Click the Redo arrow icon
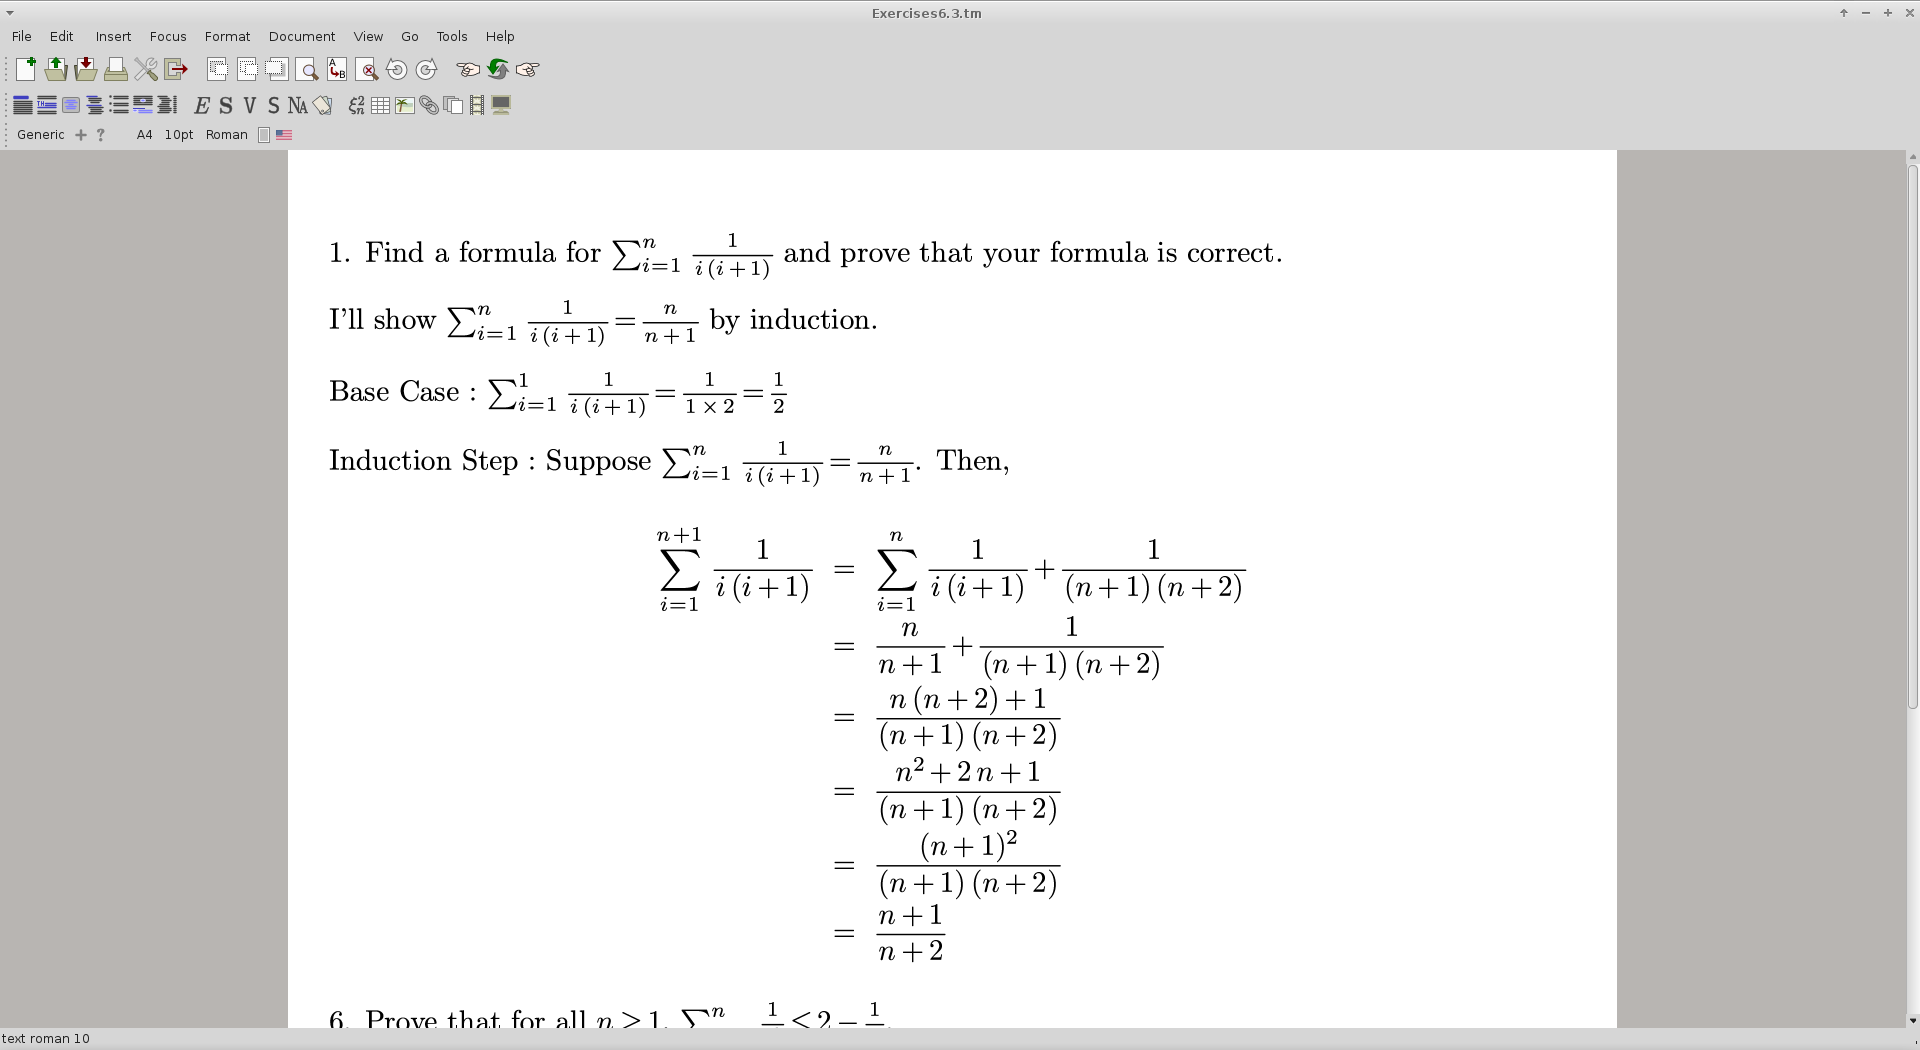1920x1050 pixels. tap(427, 69)
